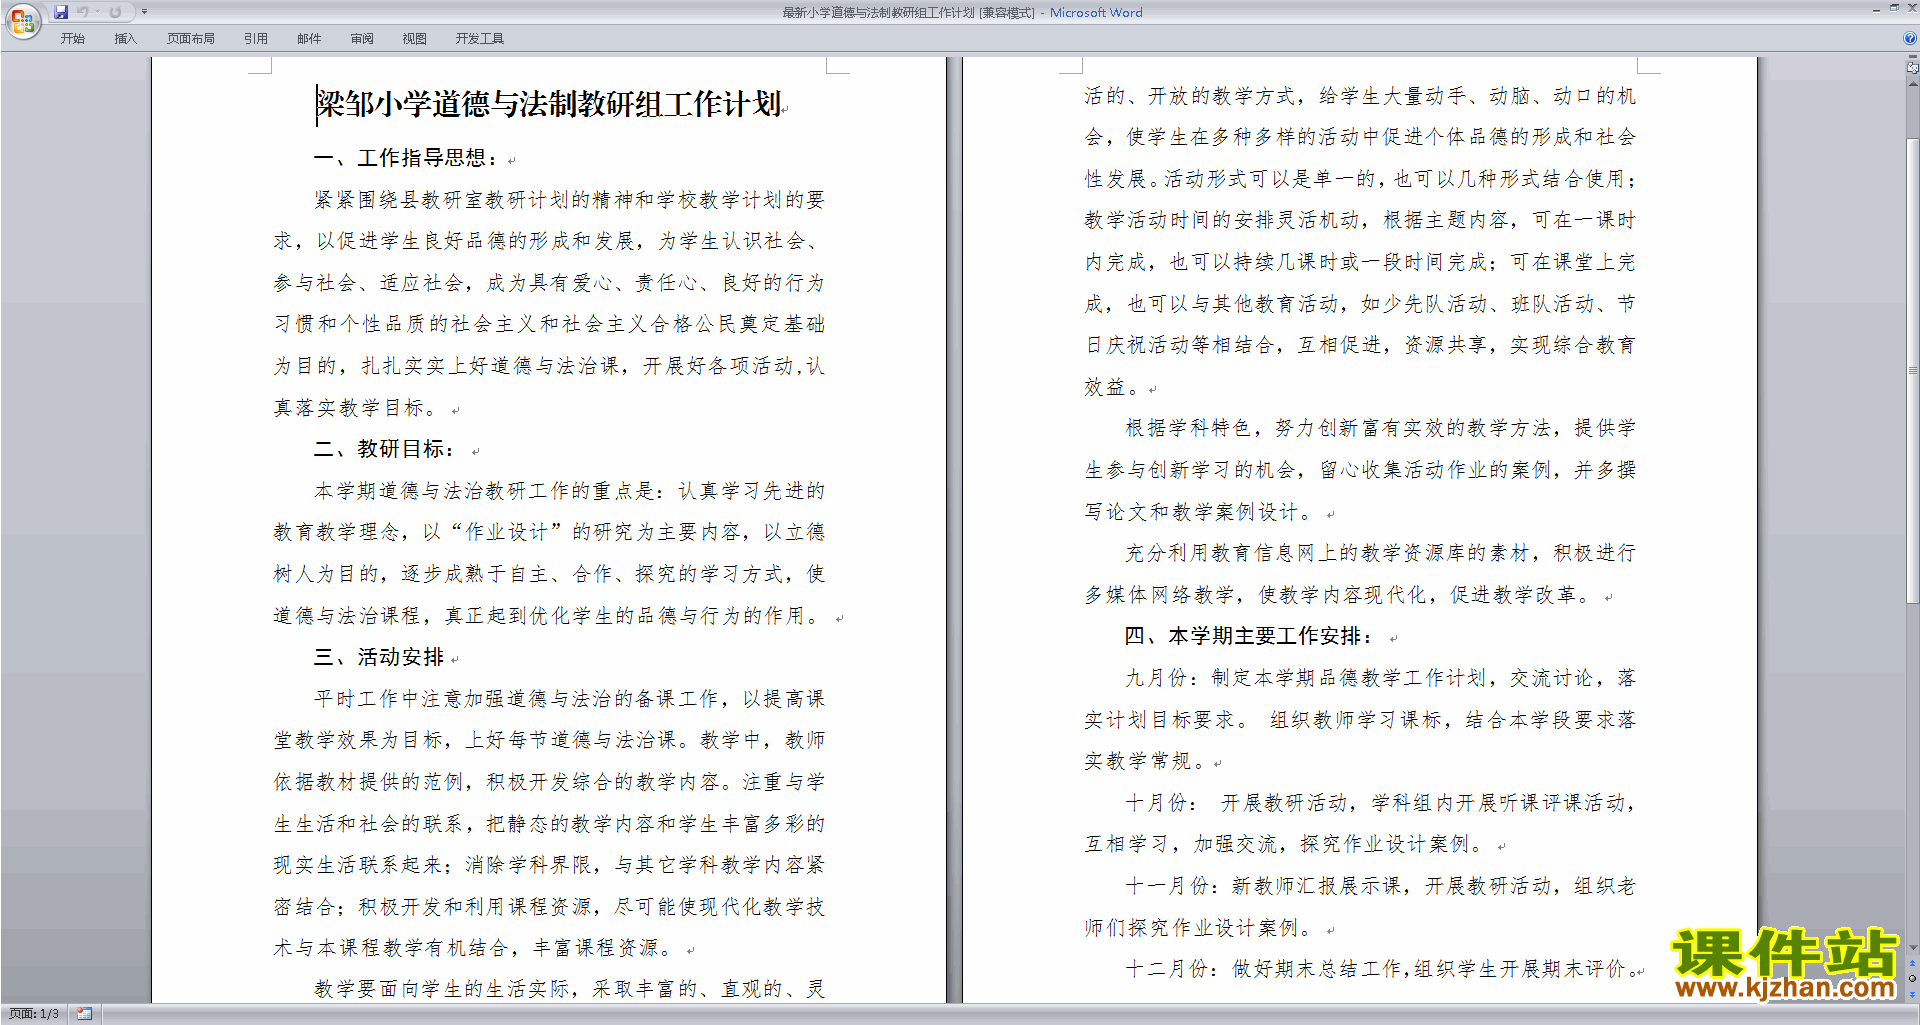Viewport: 1920px width, 1025px height.
Task: Switch to the 页面布局 tab
Action: tap(191, 39)
